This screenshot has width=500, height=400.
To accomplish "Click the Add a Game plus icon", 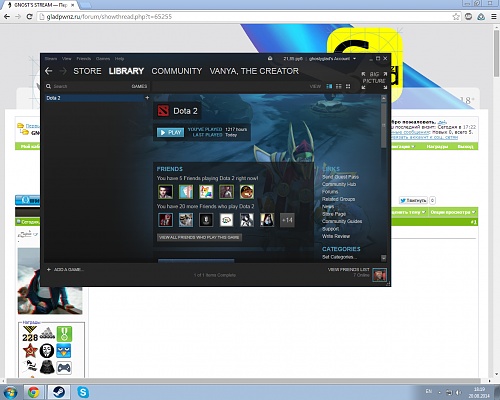I will 49,269.
